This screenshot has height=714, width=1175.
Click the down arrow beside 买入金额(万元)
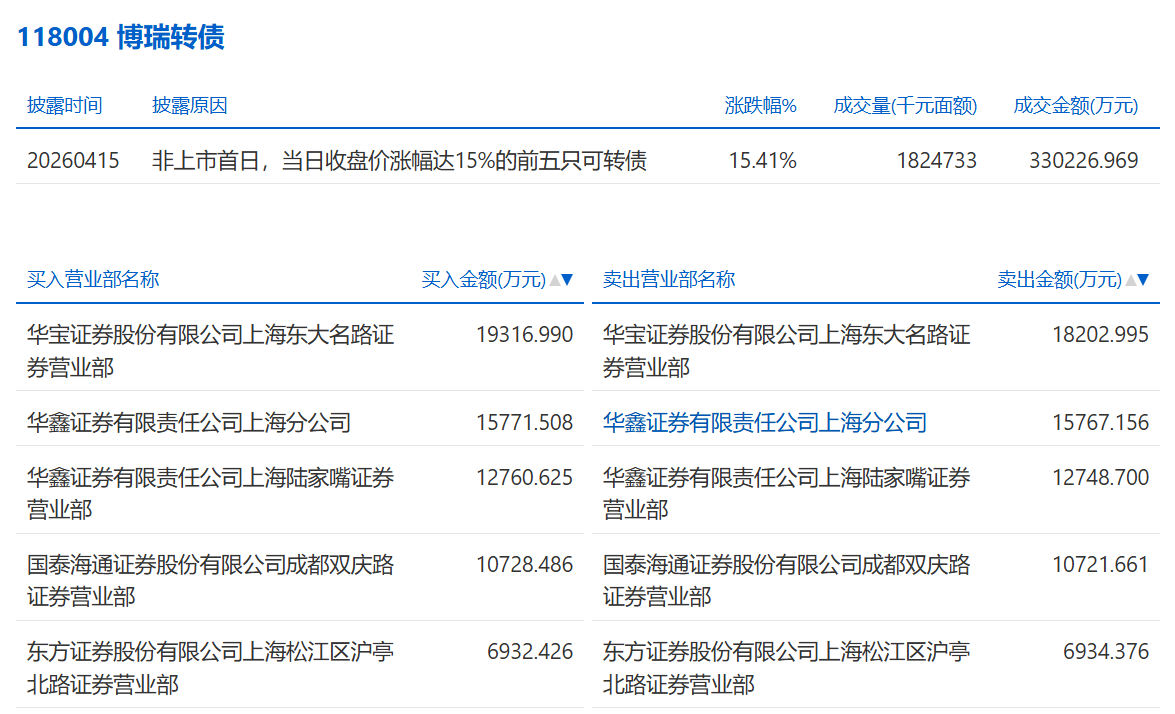(567, 280)
